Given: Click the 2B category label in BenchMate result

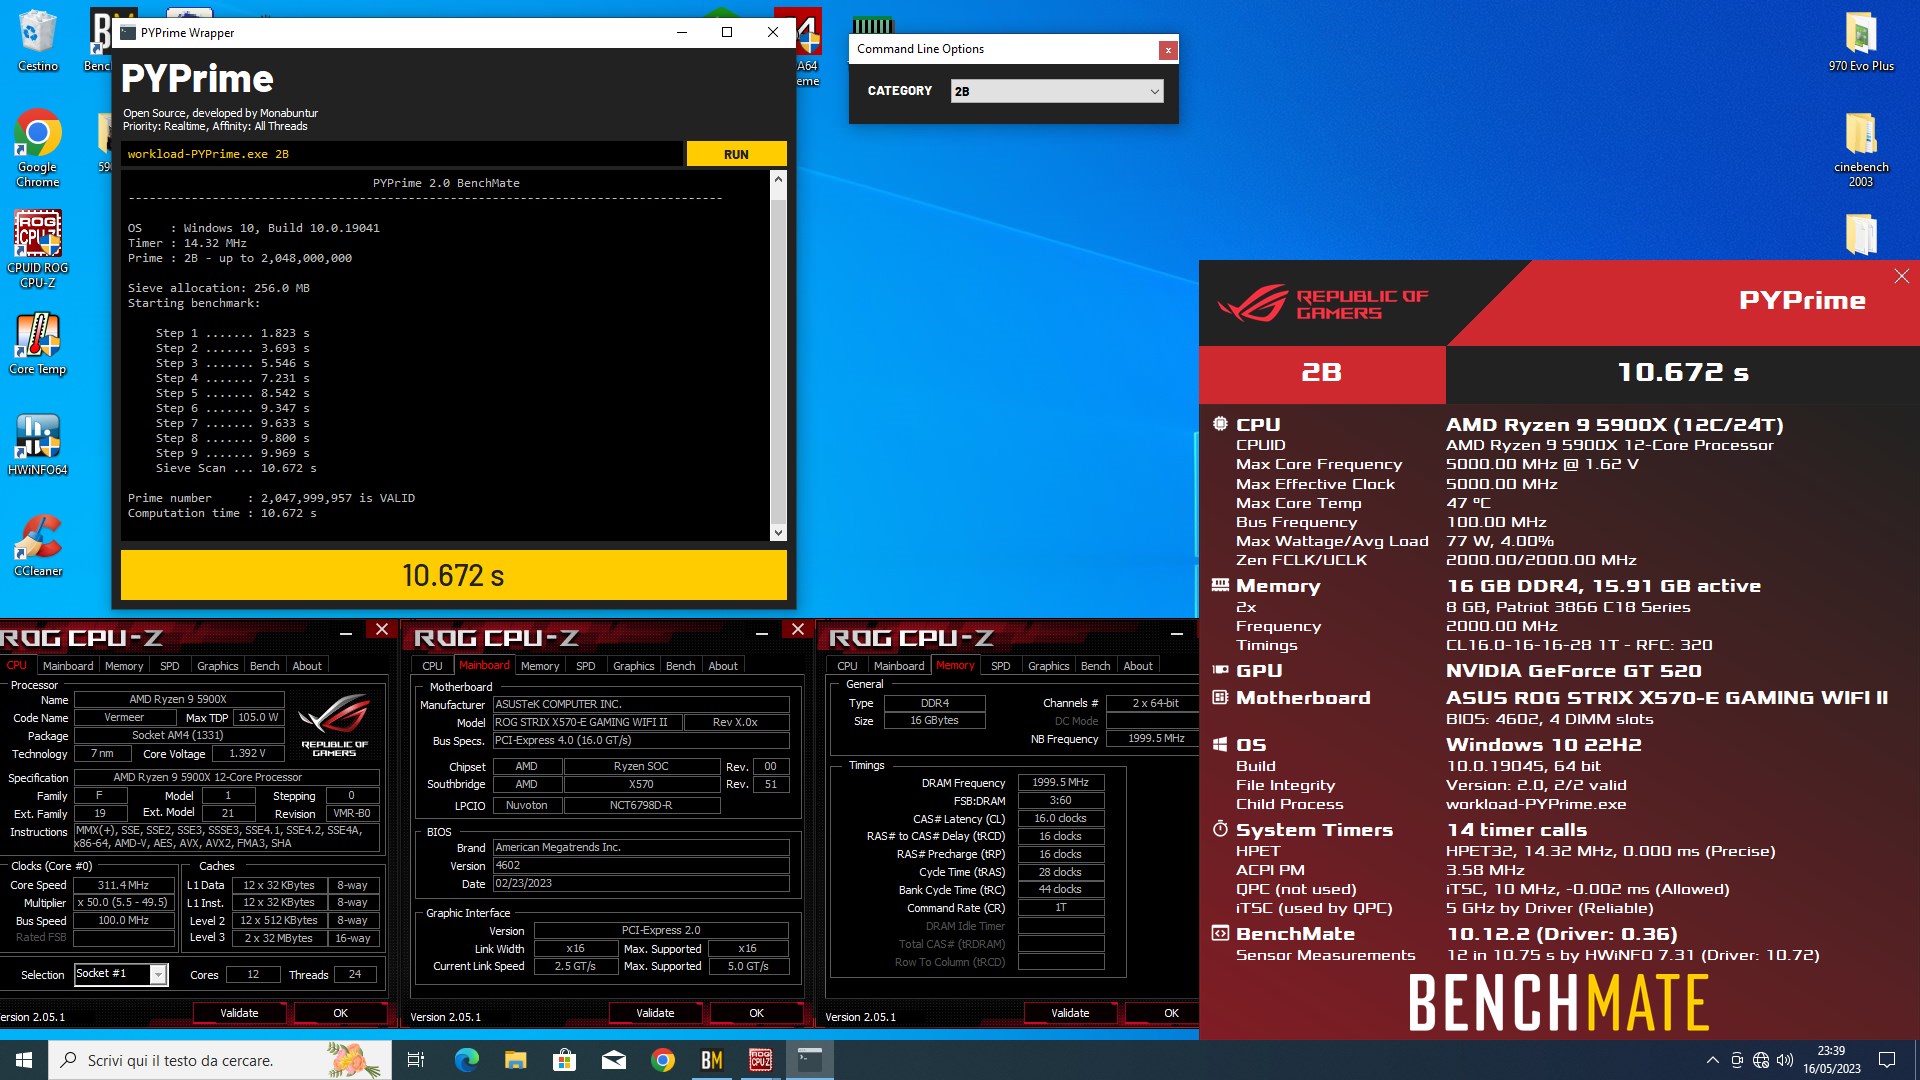Looking at the screenshot, I should pos(1321,373).
